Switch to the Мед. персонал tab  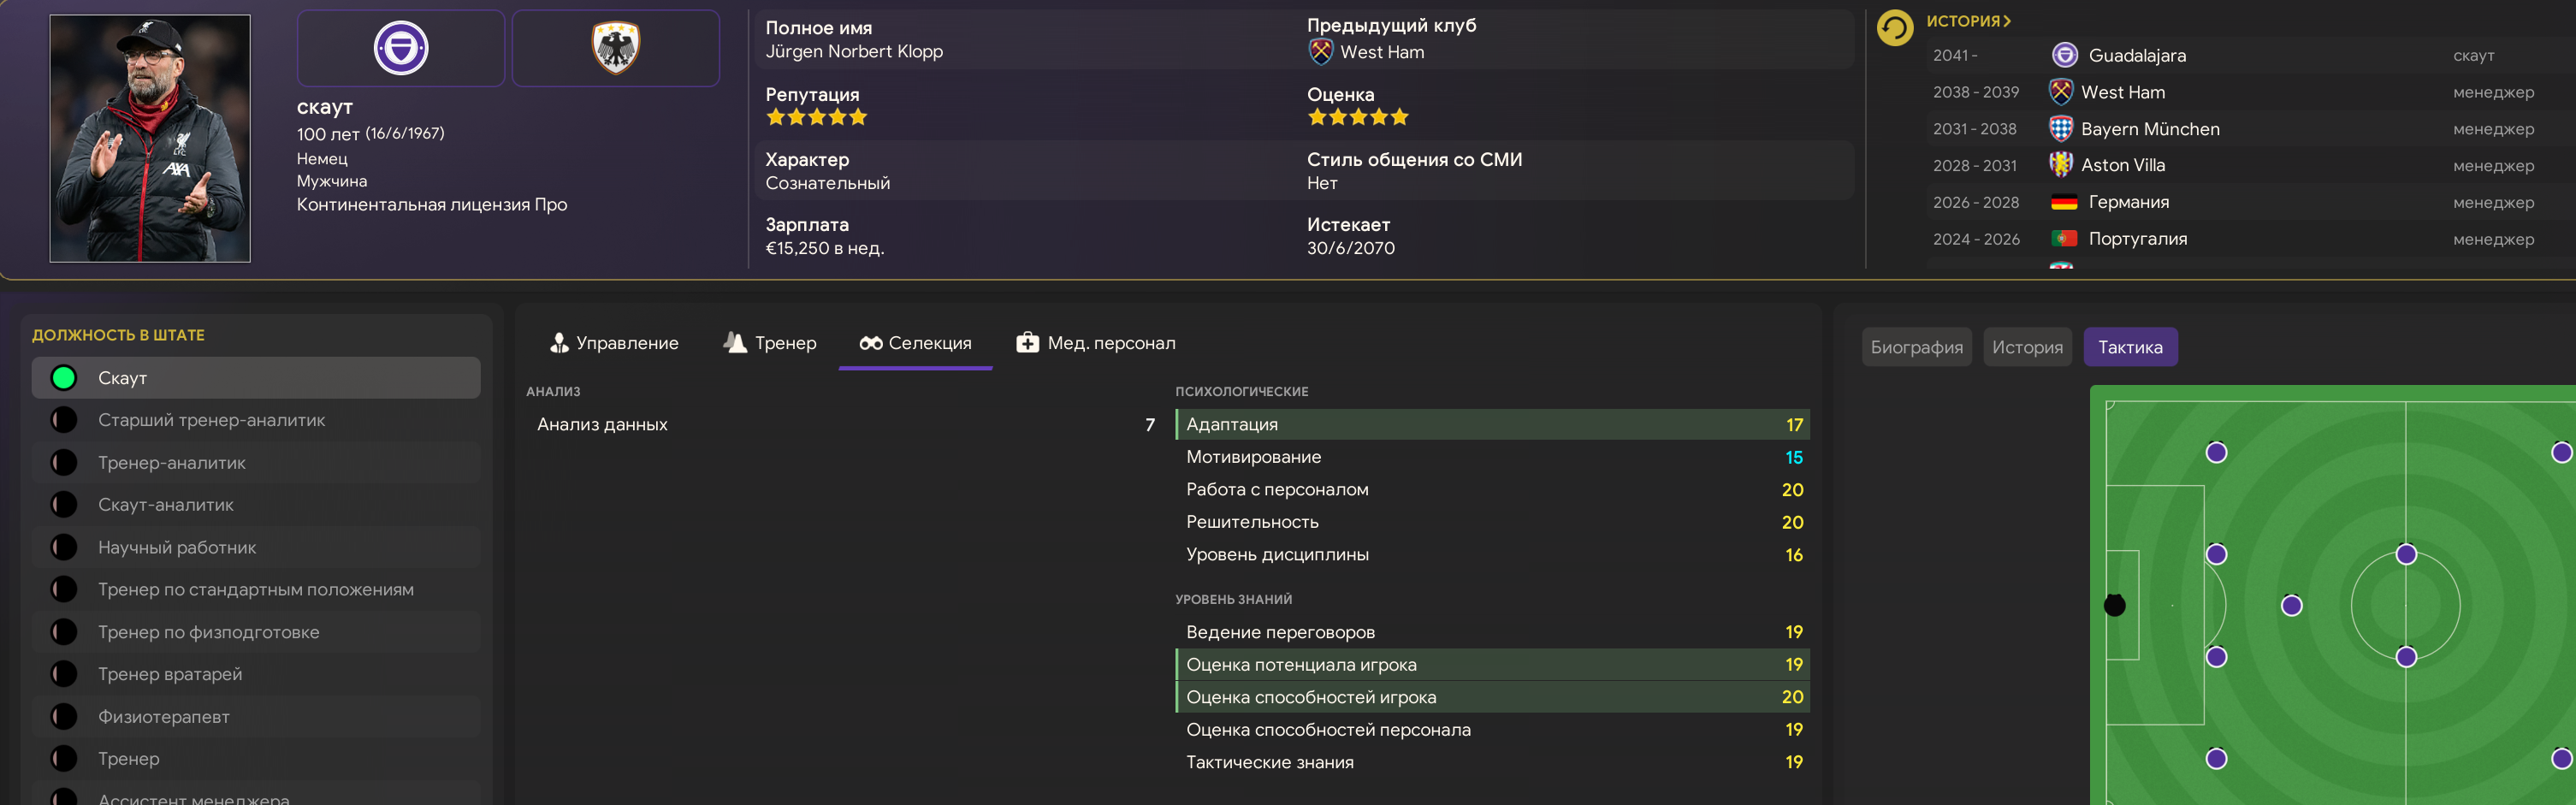pos(1095,343)
